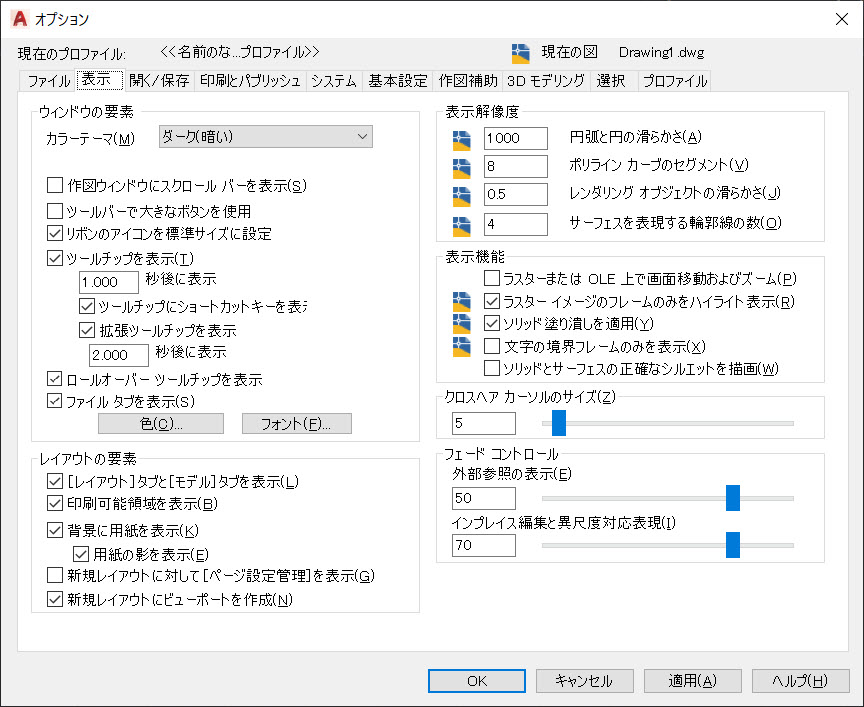Click the サーフェス輪郭線の数 field showing 4

[x=516, y=224]
